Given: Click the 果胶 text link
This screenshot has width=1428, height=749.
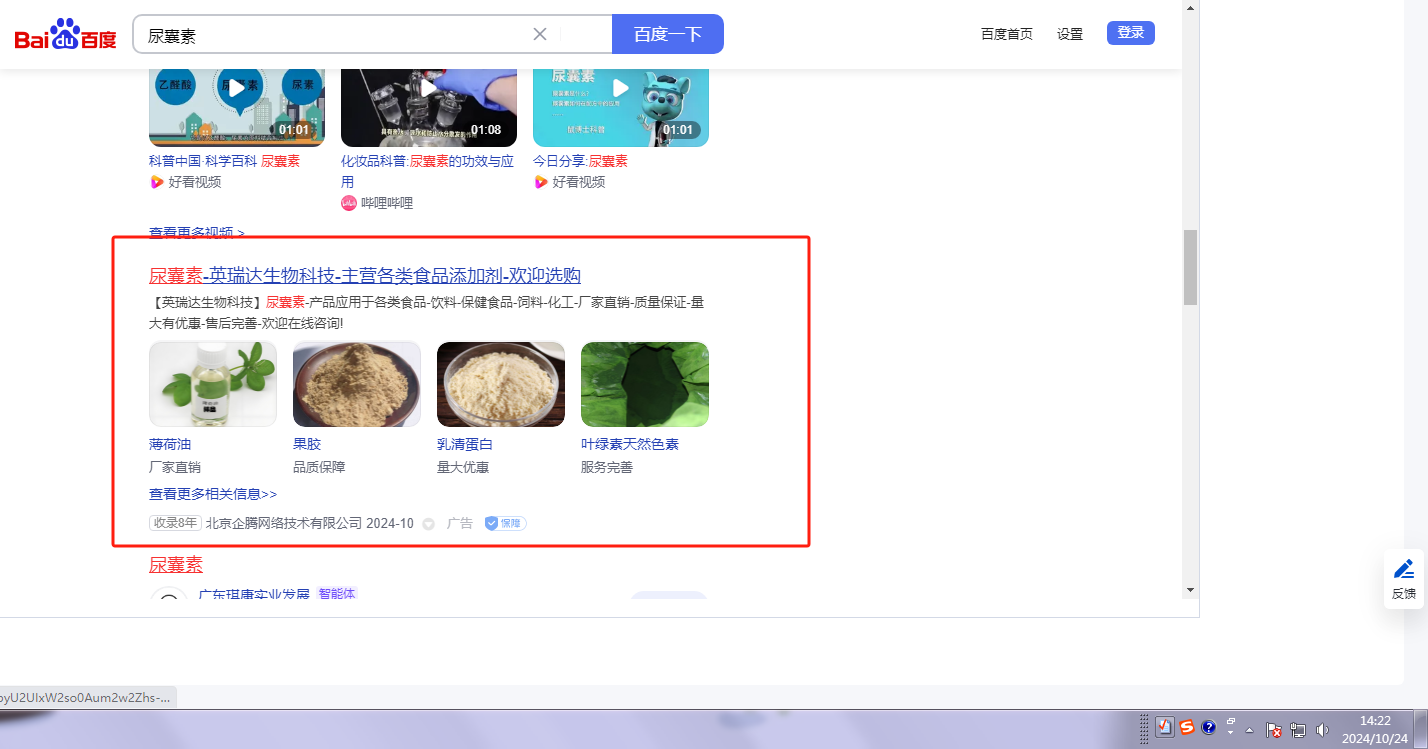Looking at the screenshot, I should click(x=307, y=444).
